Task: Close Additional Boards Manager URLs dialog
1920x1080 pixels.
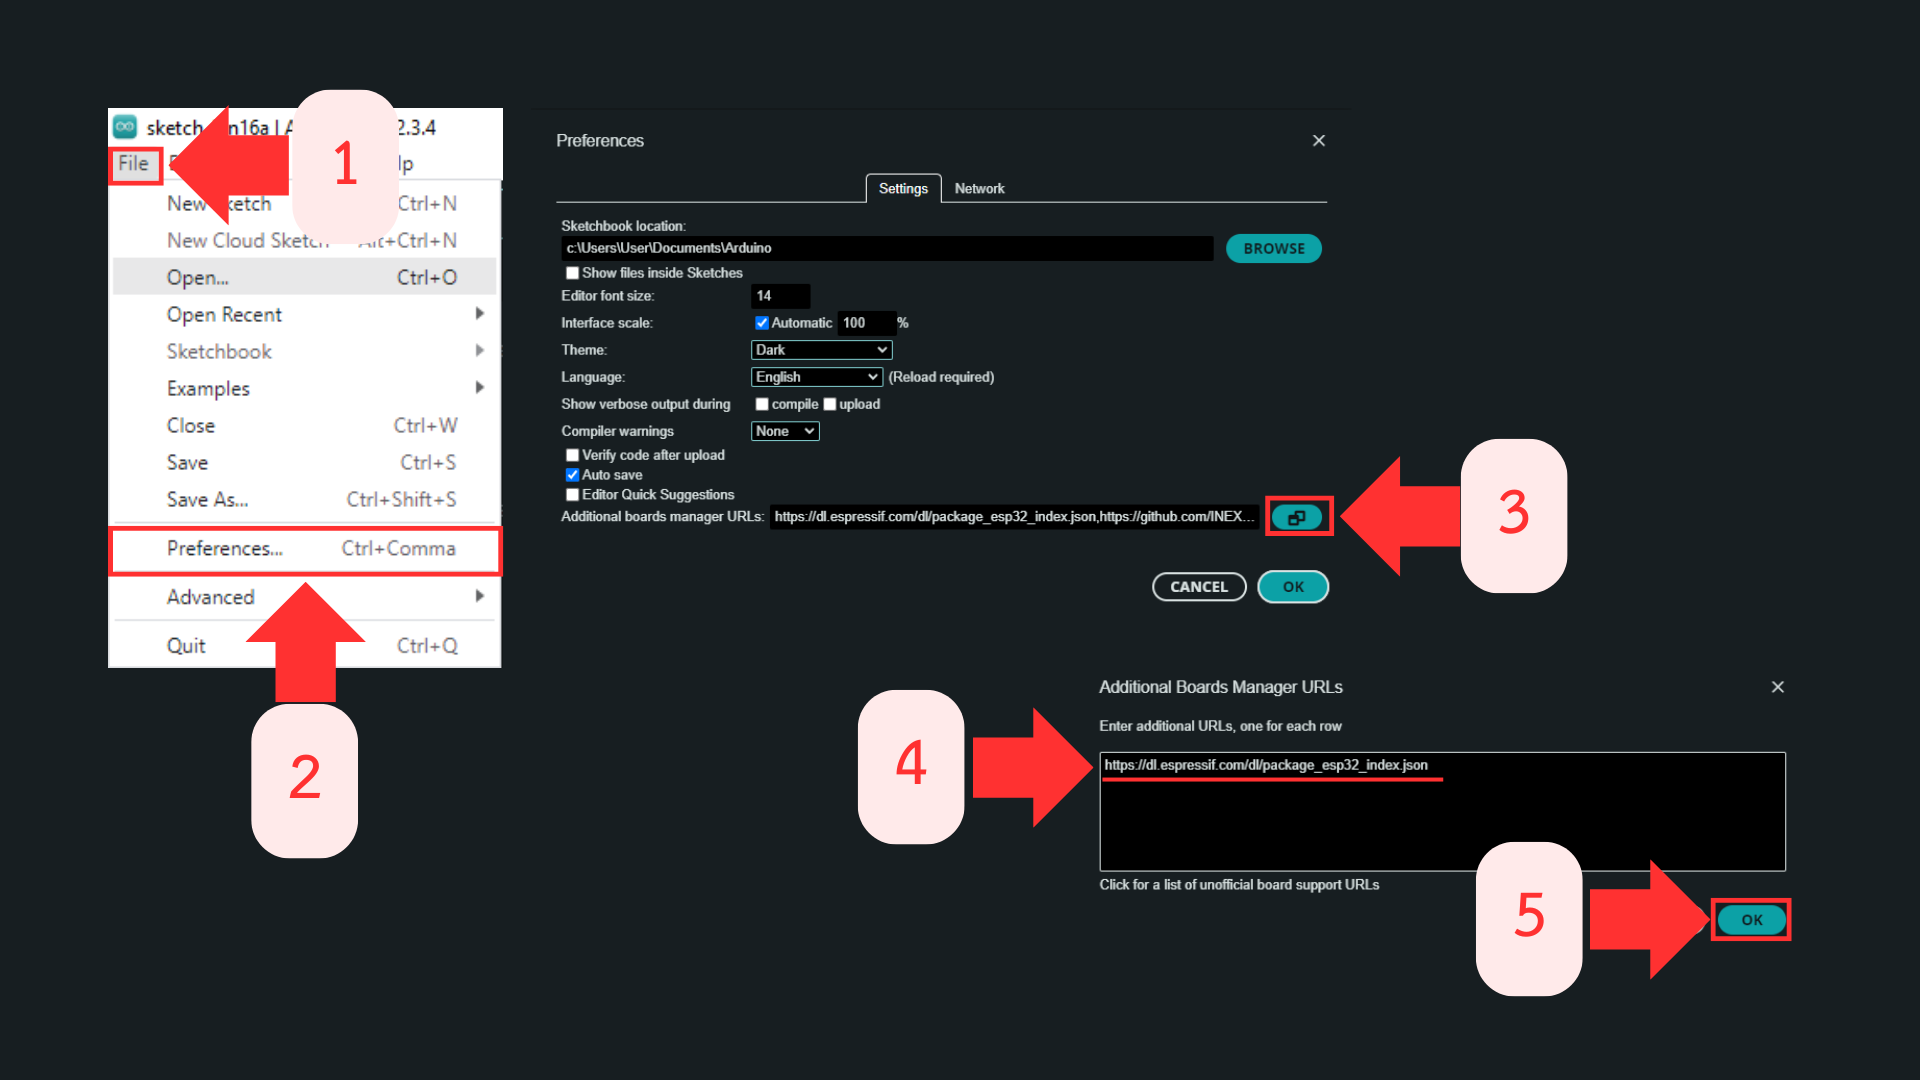Action: point(1777,687)
